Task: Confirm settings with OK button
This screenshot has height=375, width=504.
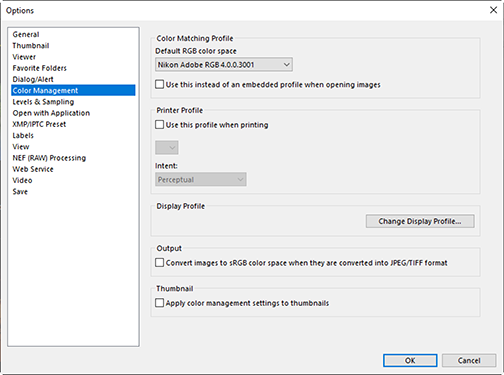Action: (410, 360)
